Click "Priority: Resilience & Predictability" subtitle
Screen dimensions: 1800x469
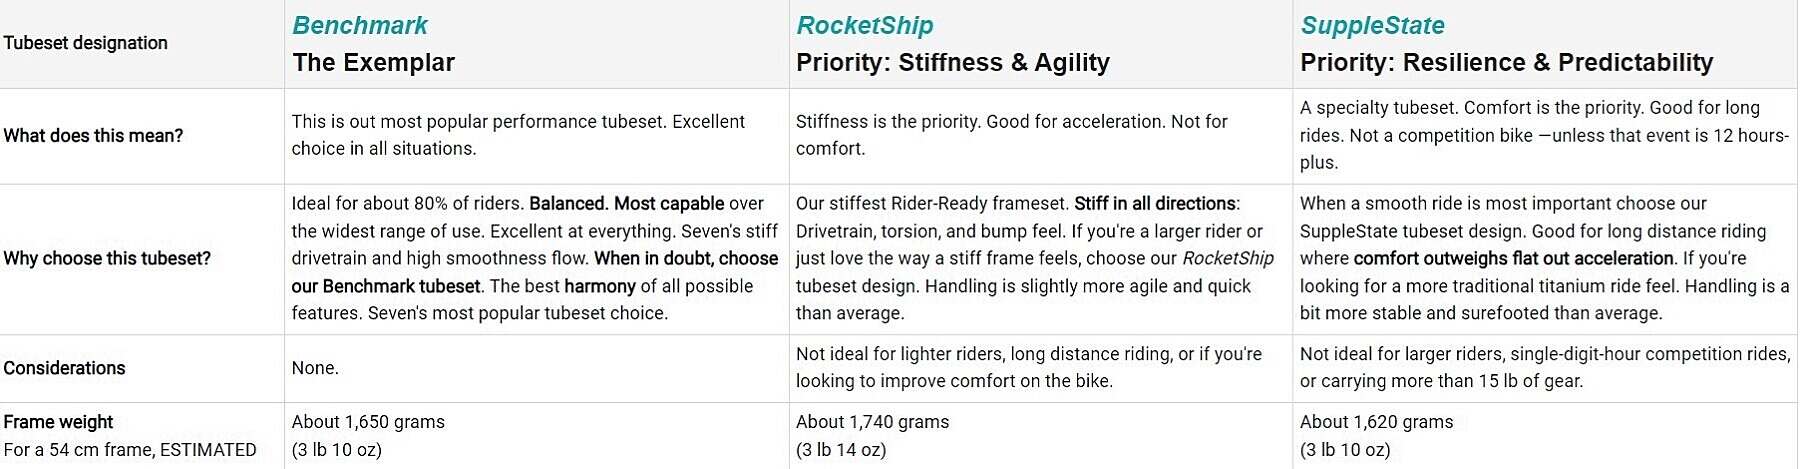1506,62
